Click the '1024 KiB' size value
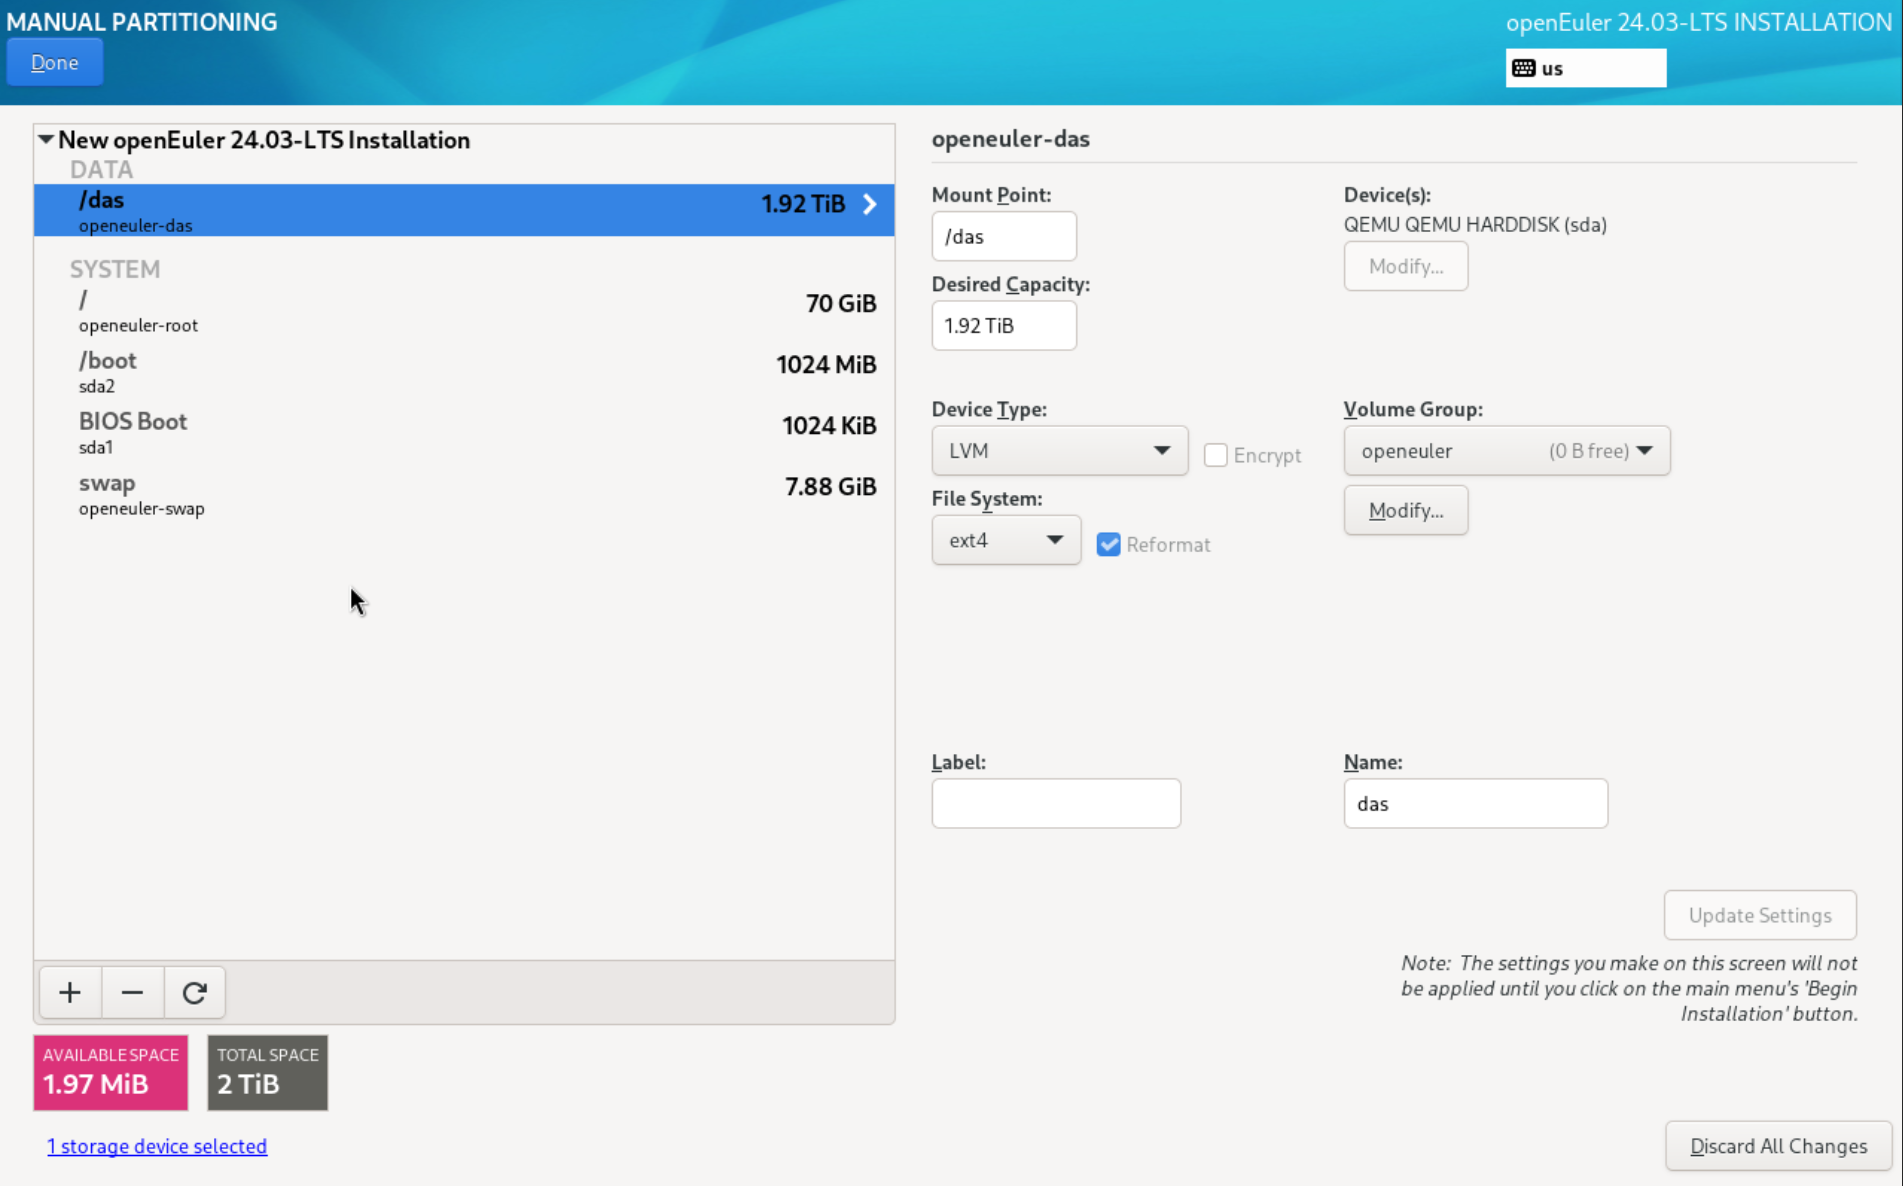Viewport: 1903px width, 1186px height. coord(829,425)
